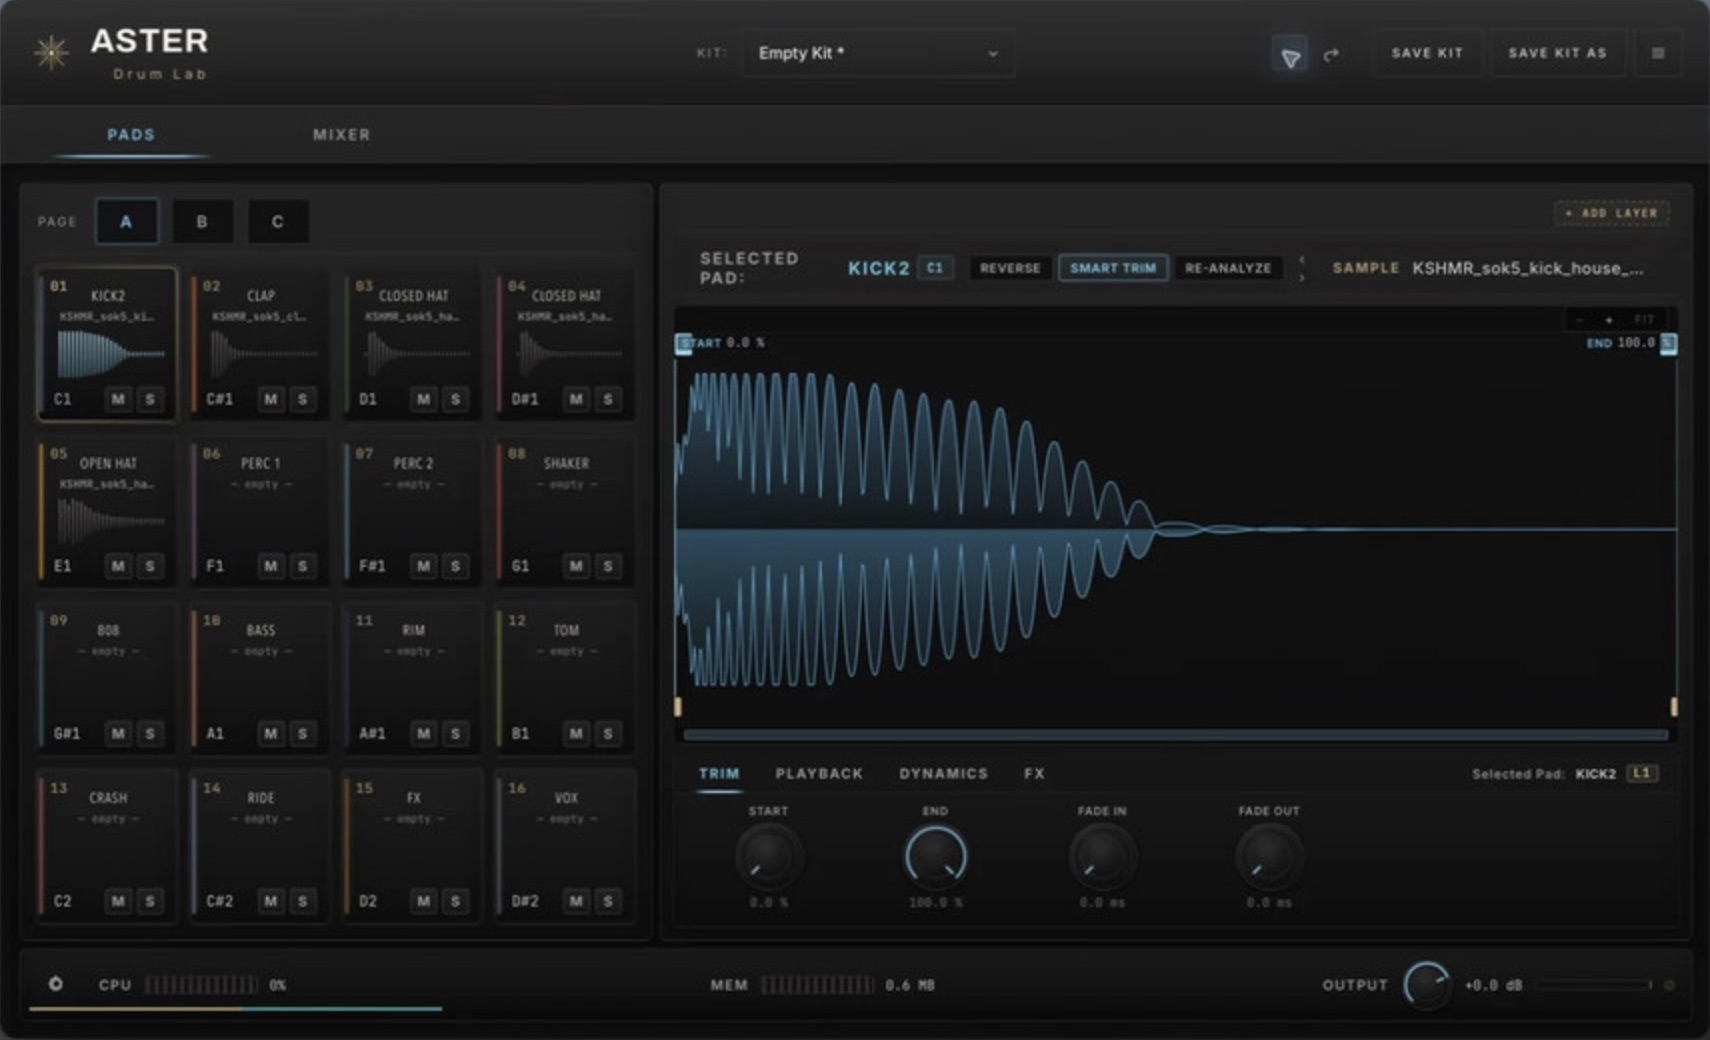Mute the KICK2 pad
Image resolution: width=1710 pixels, height=1040 pixels.
coord(118,399)
